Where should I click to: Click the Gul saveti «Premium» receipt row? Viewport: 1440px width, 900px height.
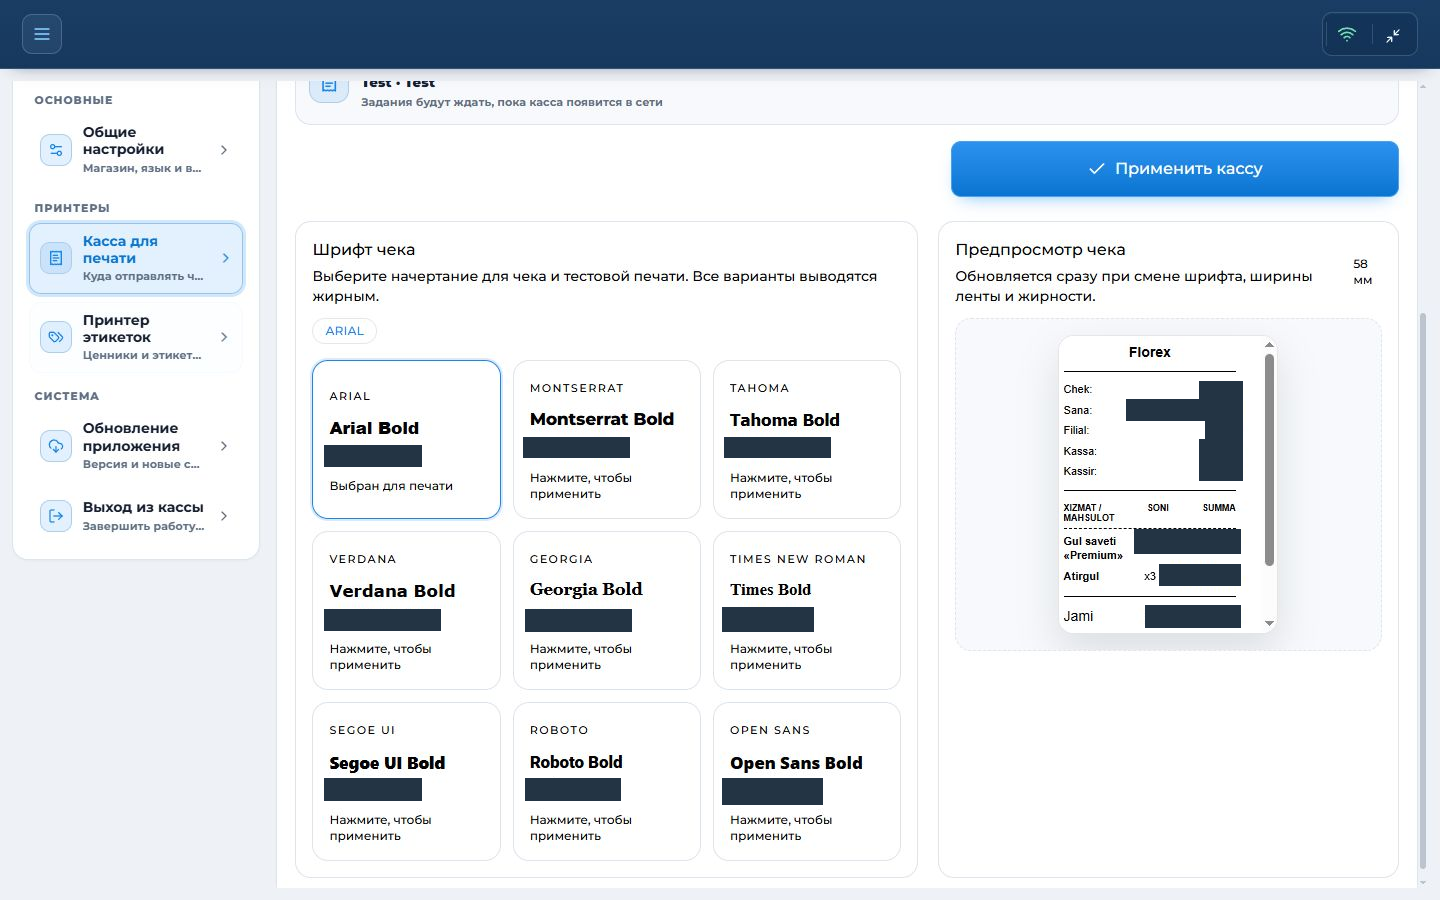click(x=1152, y=548)
